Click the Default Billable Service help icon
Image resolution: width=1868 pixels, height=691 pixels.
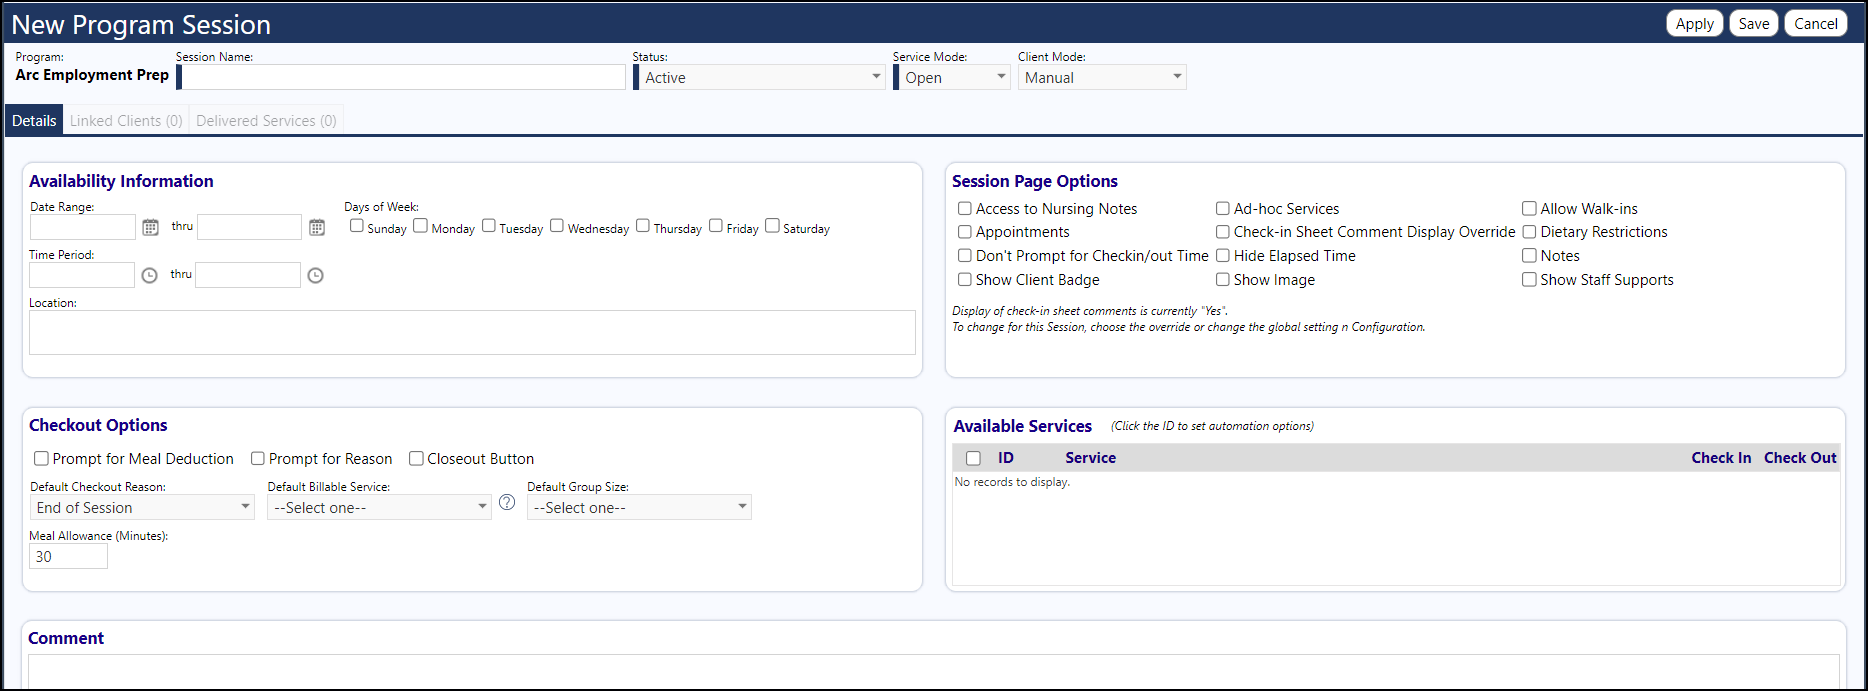[x=507, y=502]
